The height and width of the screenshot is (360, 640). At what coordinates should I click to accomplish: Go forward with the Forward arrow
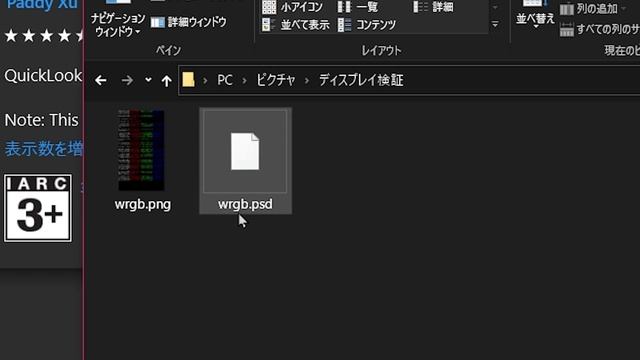pyautogui.click(x=127, y=80)
